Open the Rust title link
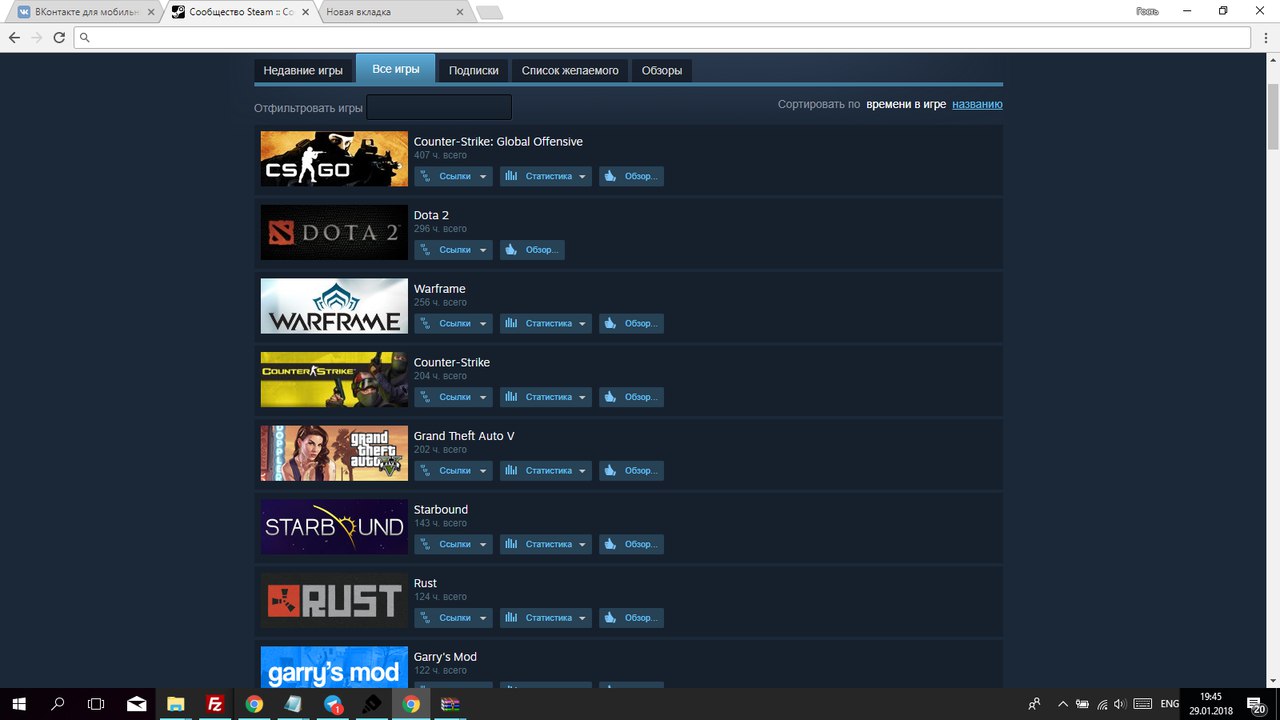 pos(425,583)
